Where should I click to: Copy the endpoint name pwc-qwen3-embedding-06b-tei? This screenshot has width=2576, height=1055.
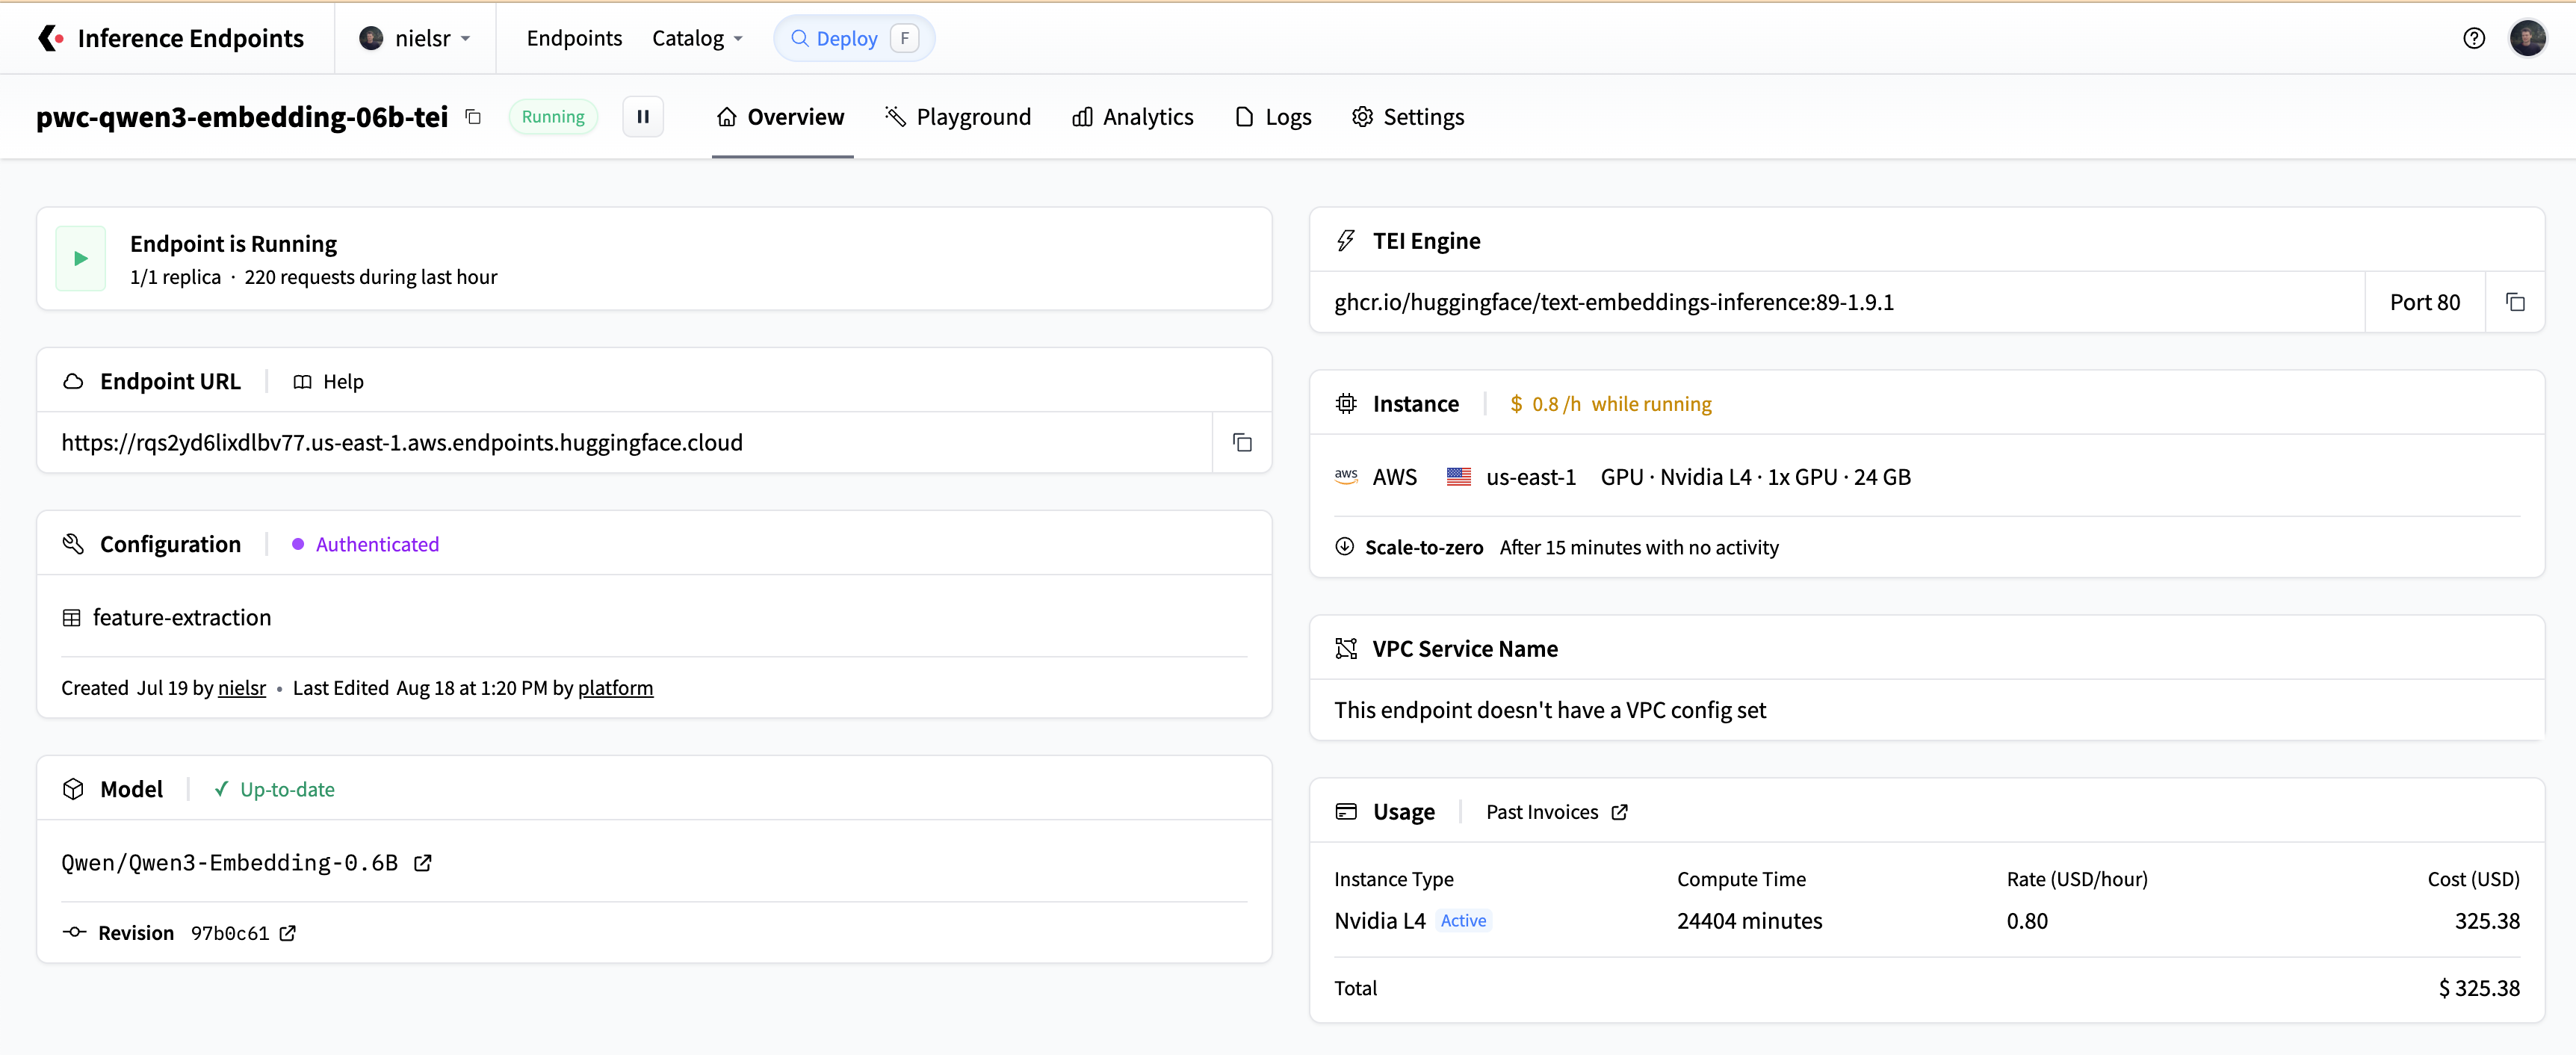click(x=474, y=117)
